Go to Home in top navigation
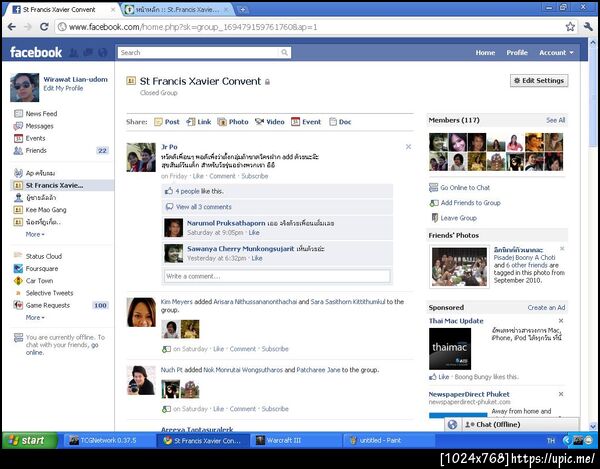The height and width of the screenshot is (469, 600). 485,52
